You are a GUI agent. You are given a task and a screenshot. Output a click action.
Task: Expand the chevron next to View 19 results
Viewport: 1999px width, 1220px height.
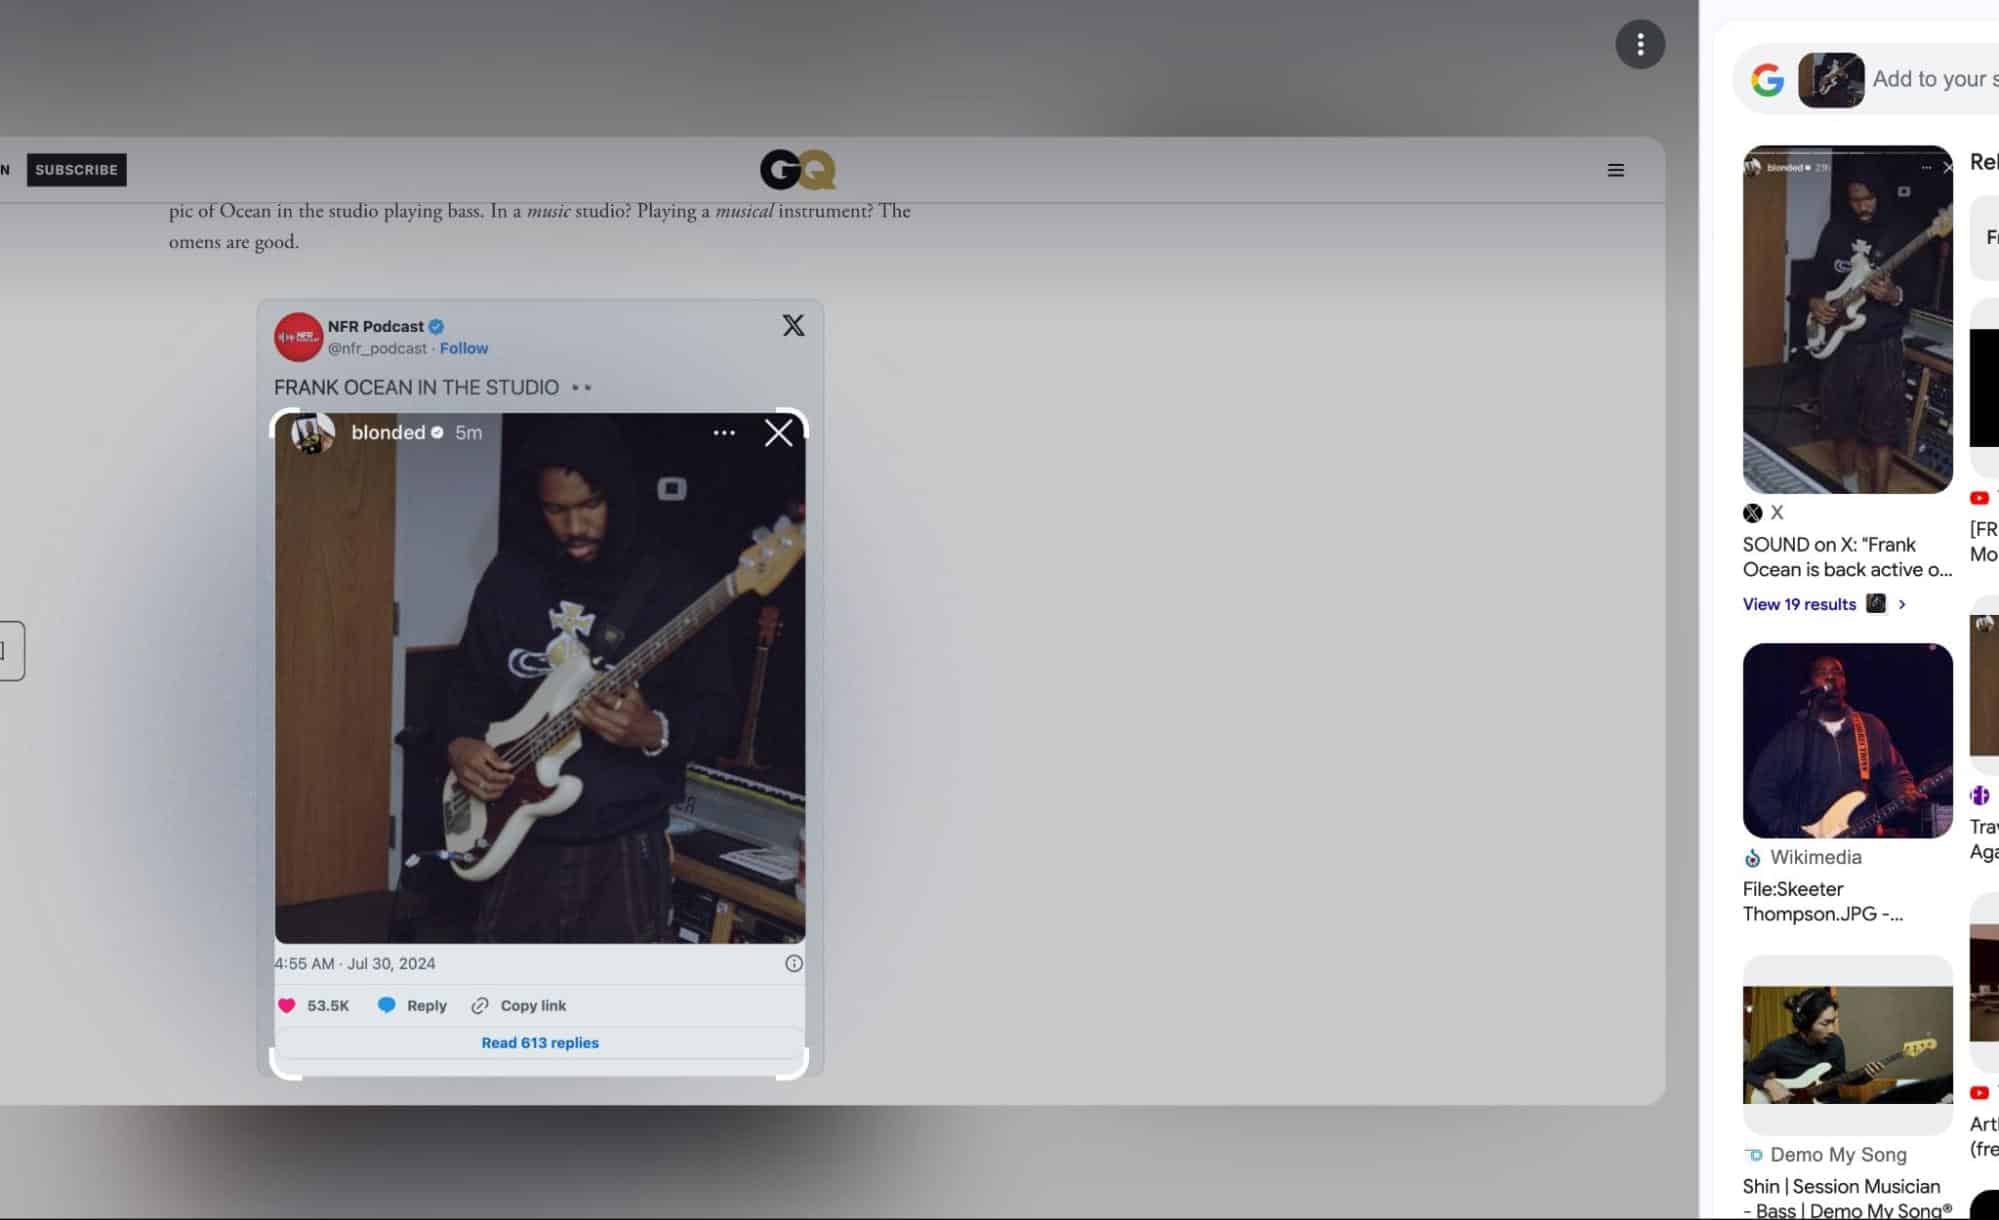pos(1902,604)
